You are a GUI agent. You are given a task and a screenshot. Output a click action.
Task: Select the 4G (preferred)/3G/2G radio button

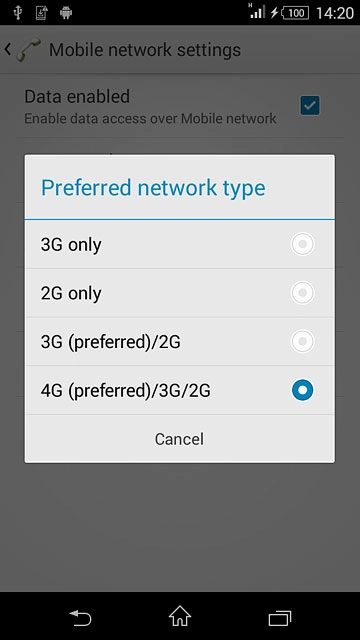click(x=302, y=390)
